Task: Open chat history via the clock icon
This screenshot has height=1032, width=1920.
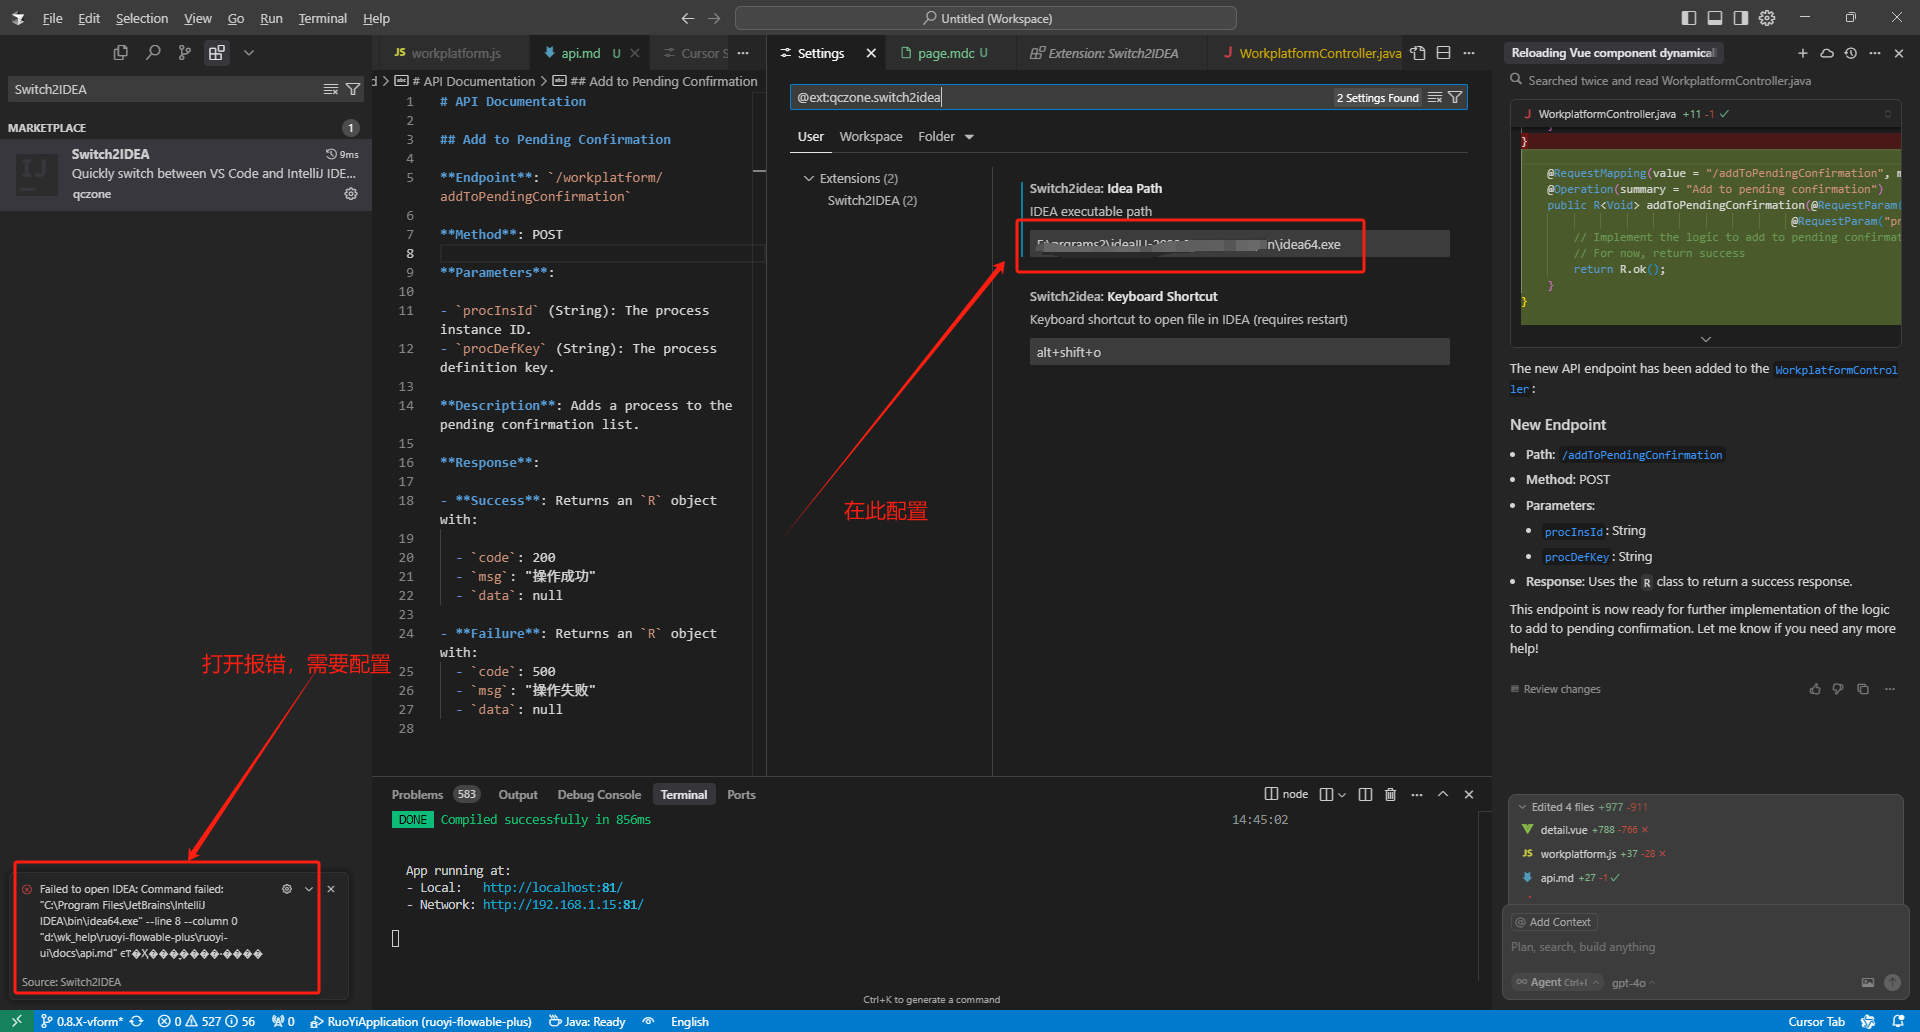Action: point(1851,53)
